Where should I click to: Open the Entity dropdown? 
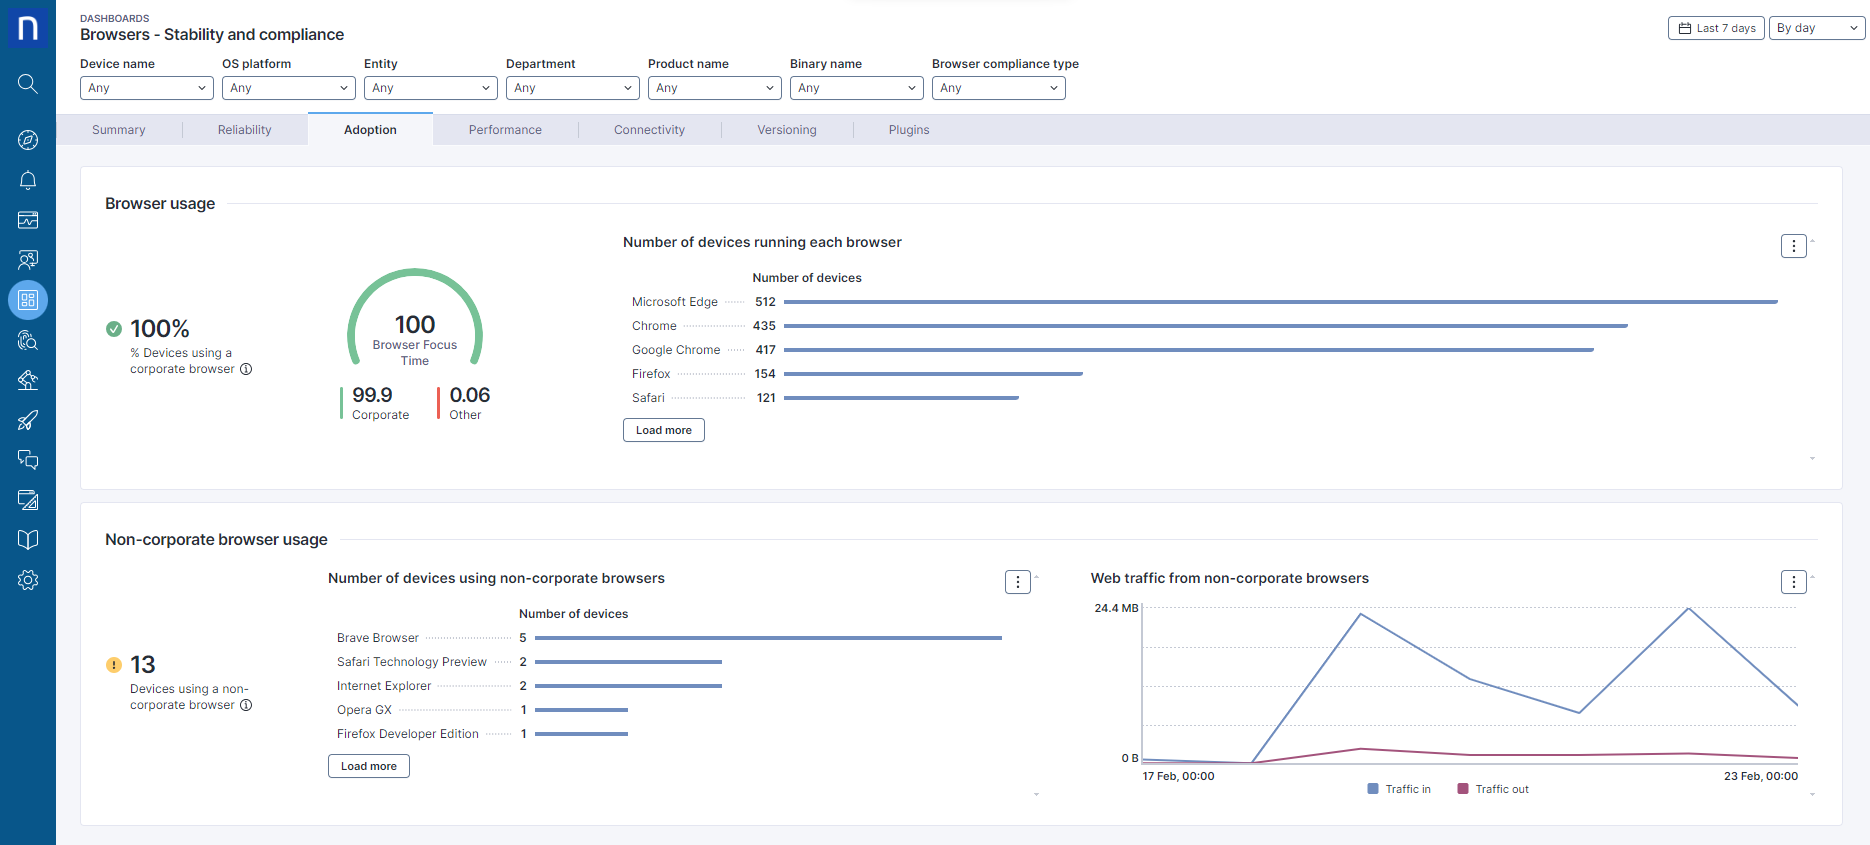tap(431, 88)
